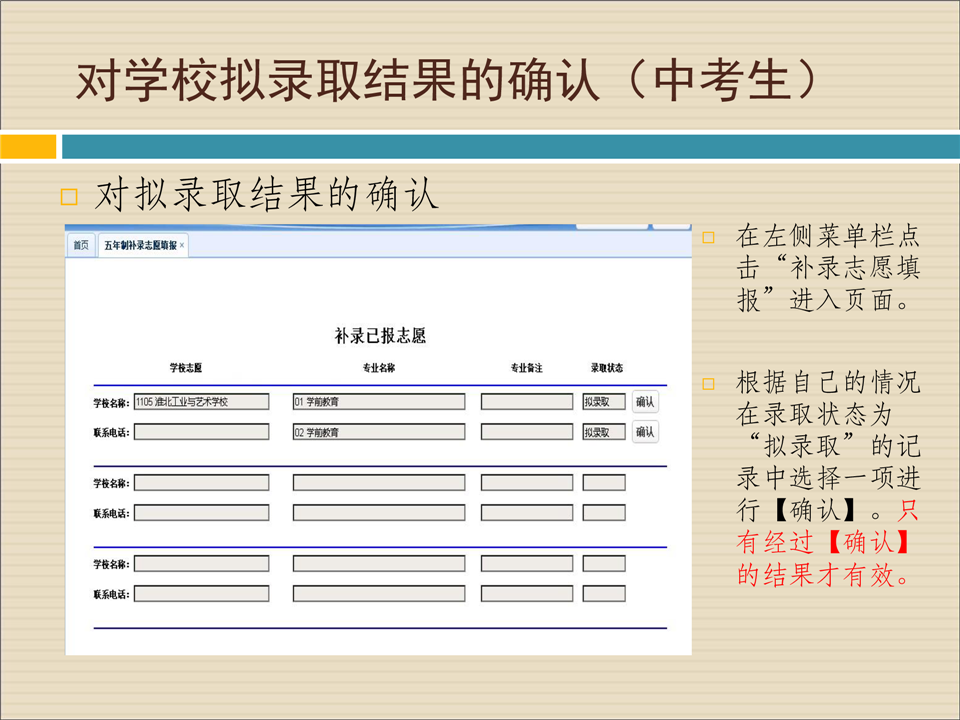Click the third group's empty 联系电话 field
This screenshot has width=960, height=720.
point(201,594)
